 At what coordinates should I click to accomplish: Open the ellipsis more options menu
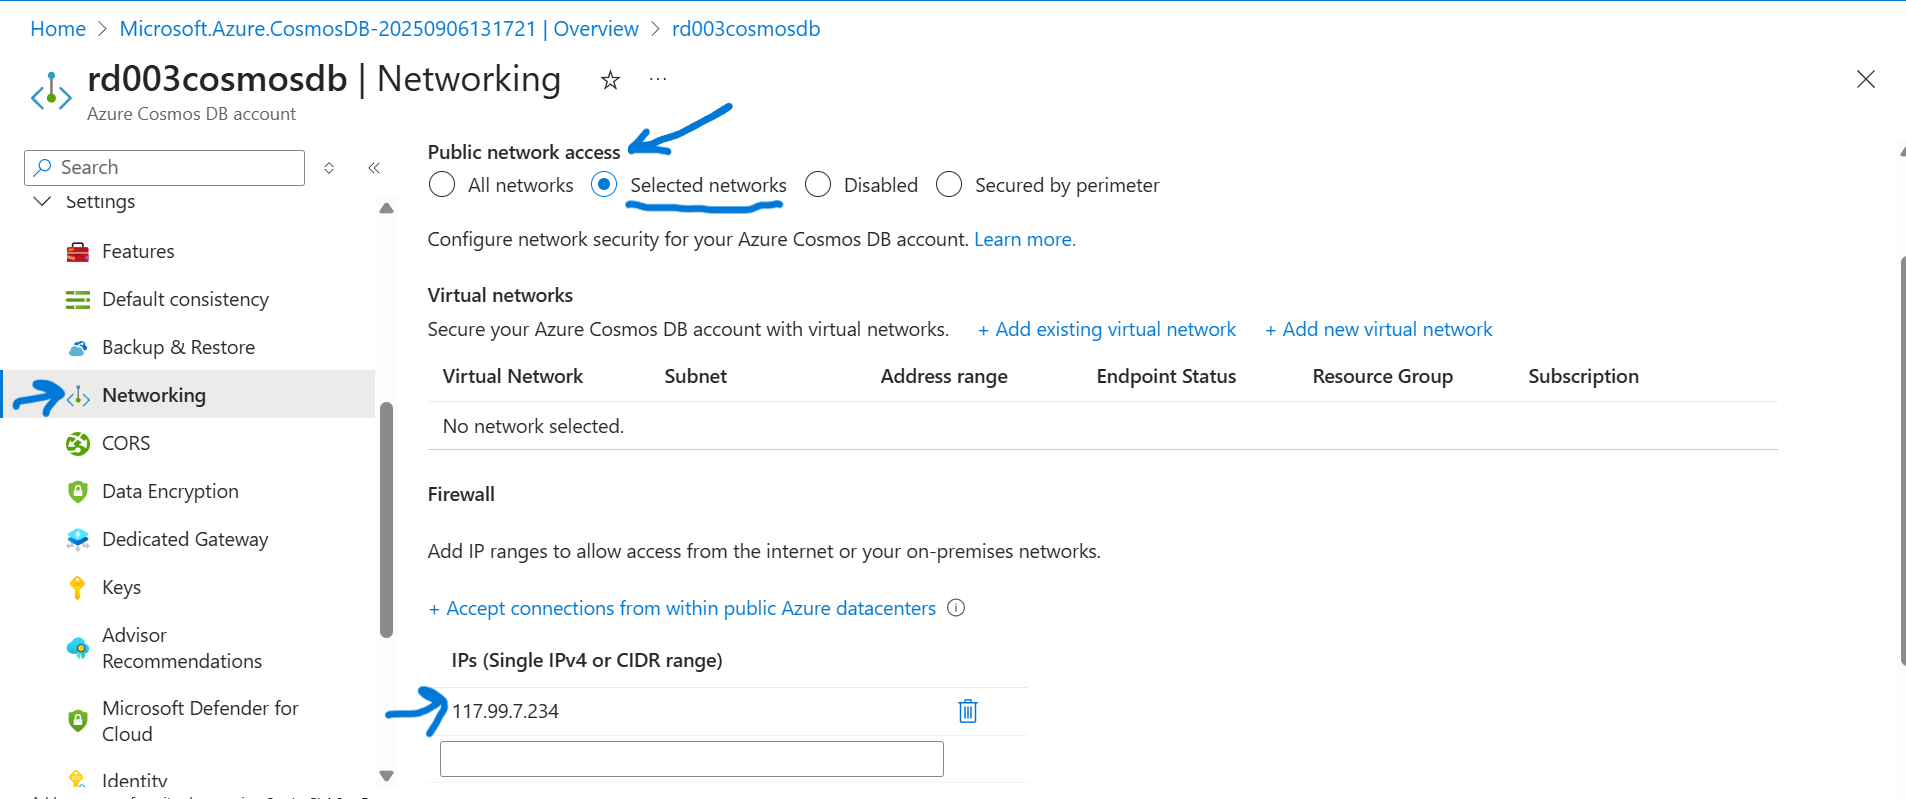[657, 79]
